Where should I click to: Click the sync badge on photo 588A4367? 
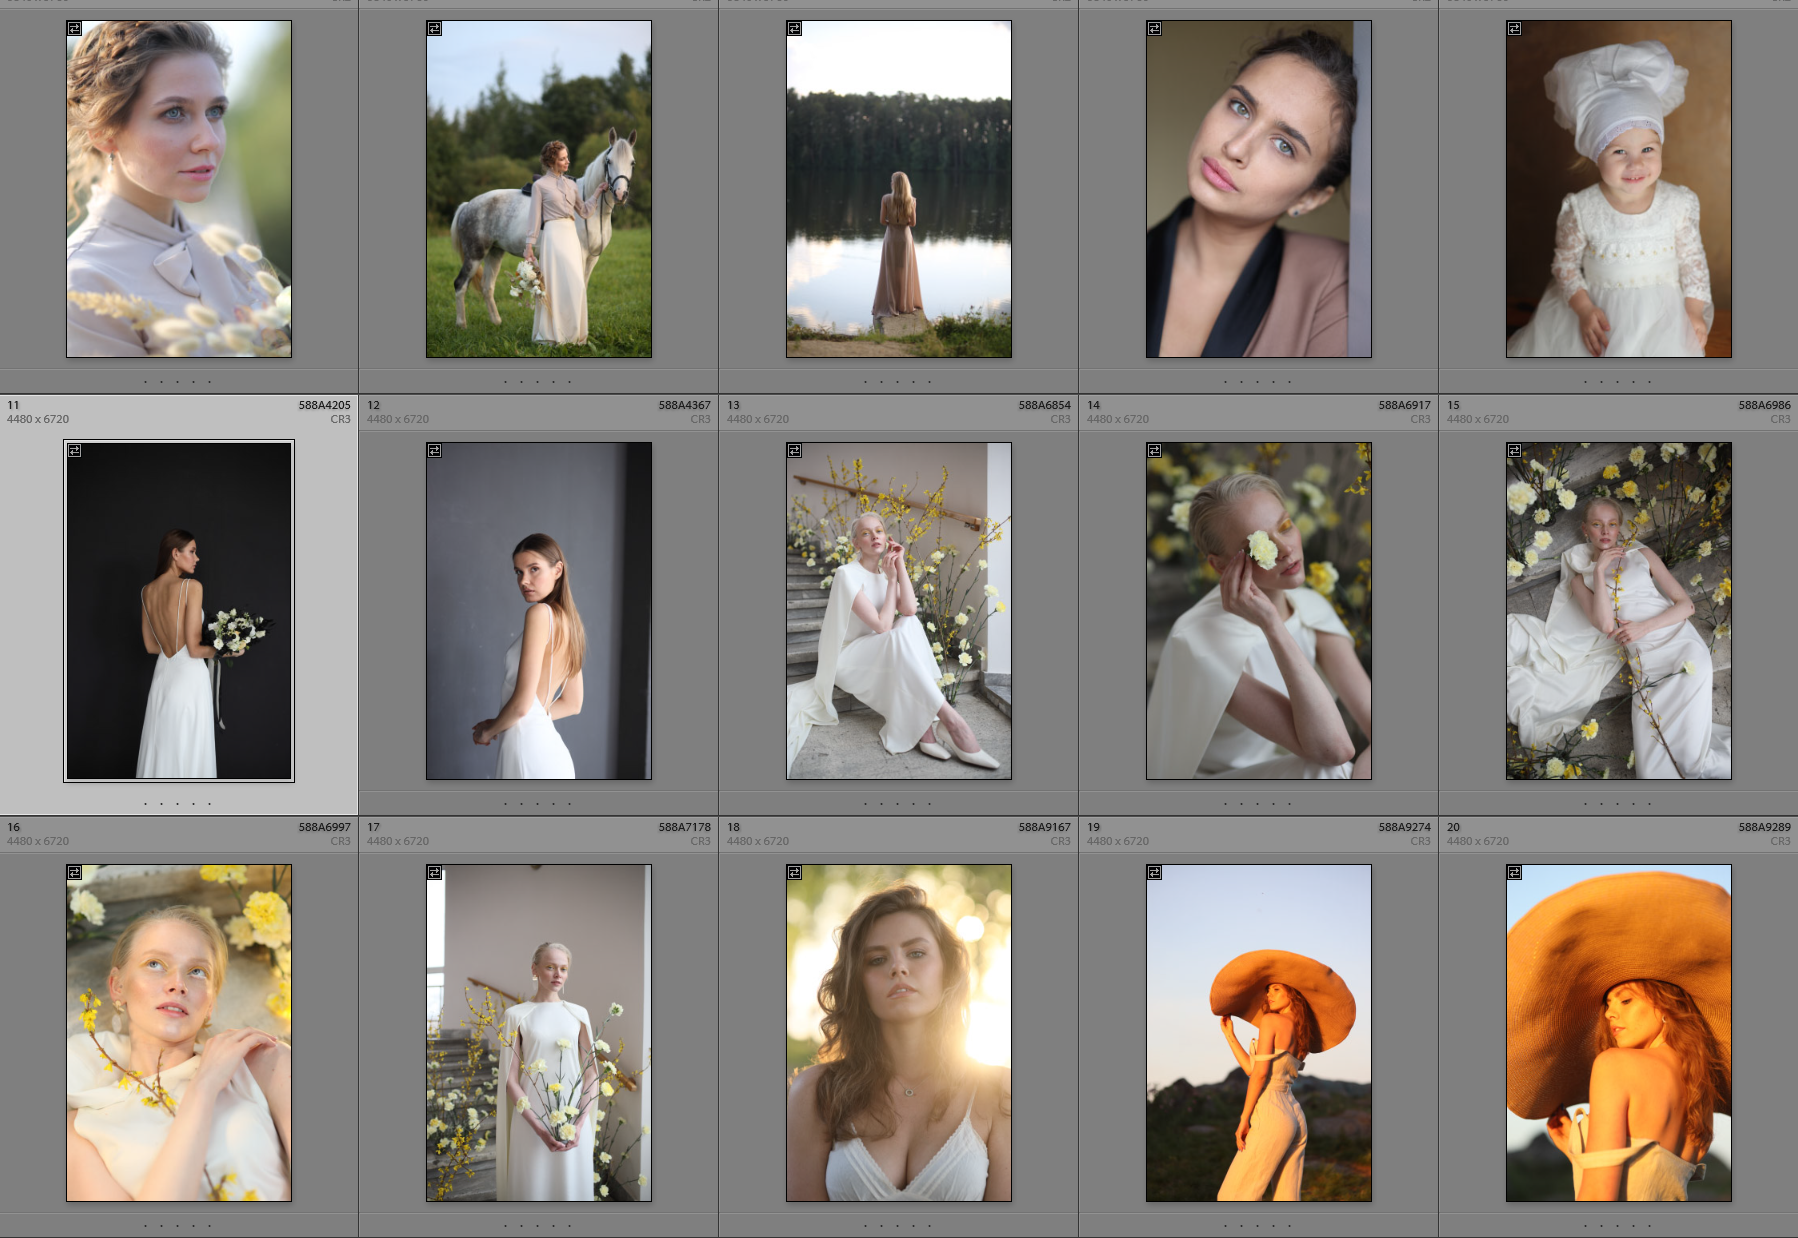point(435,451)
